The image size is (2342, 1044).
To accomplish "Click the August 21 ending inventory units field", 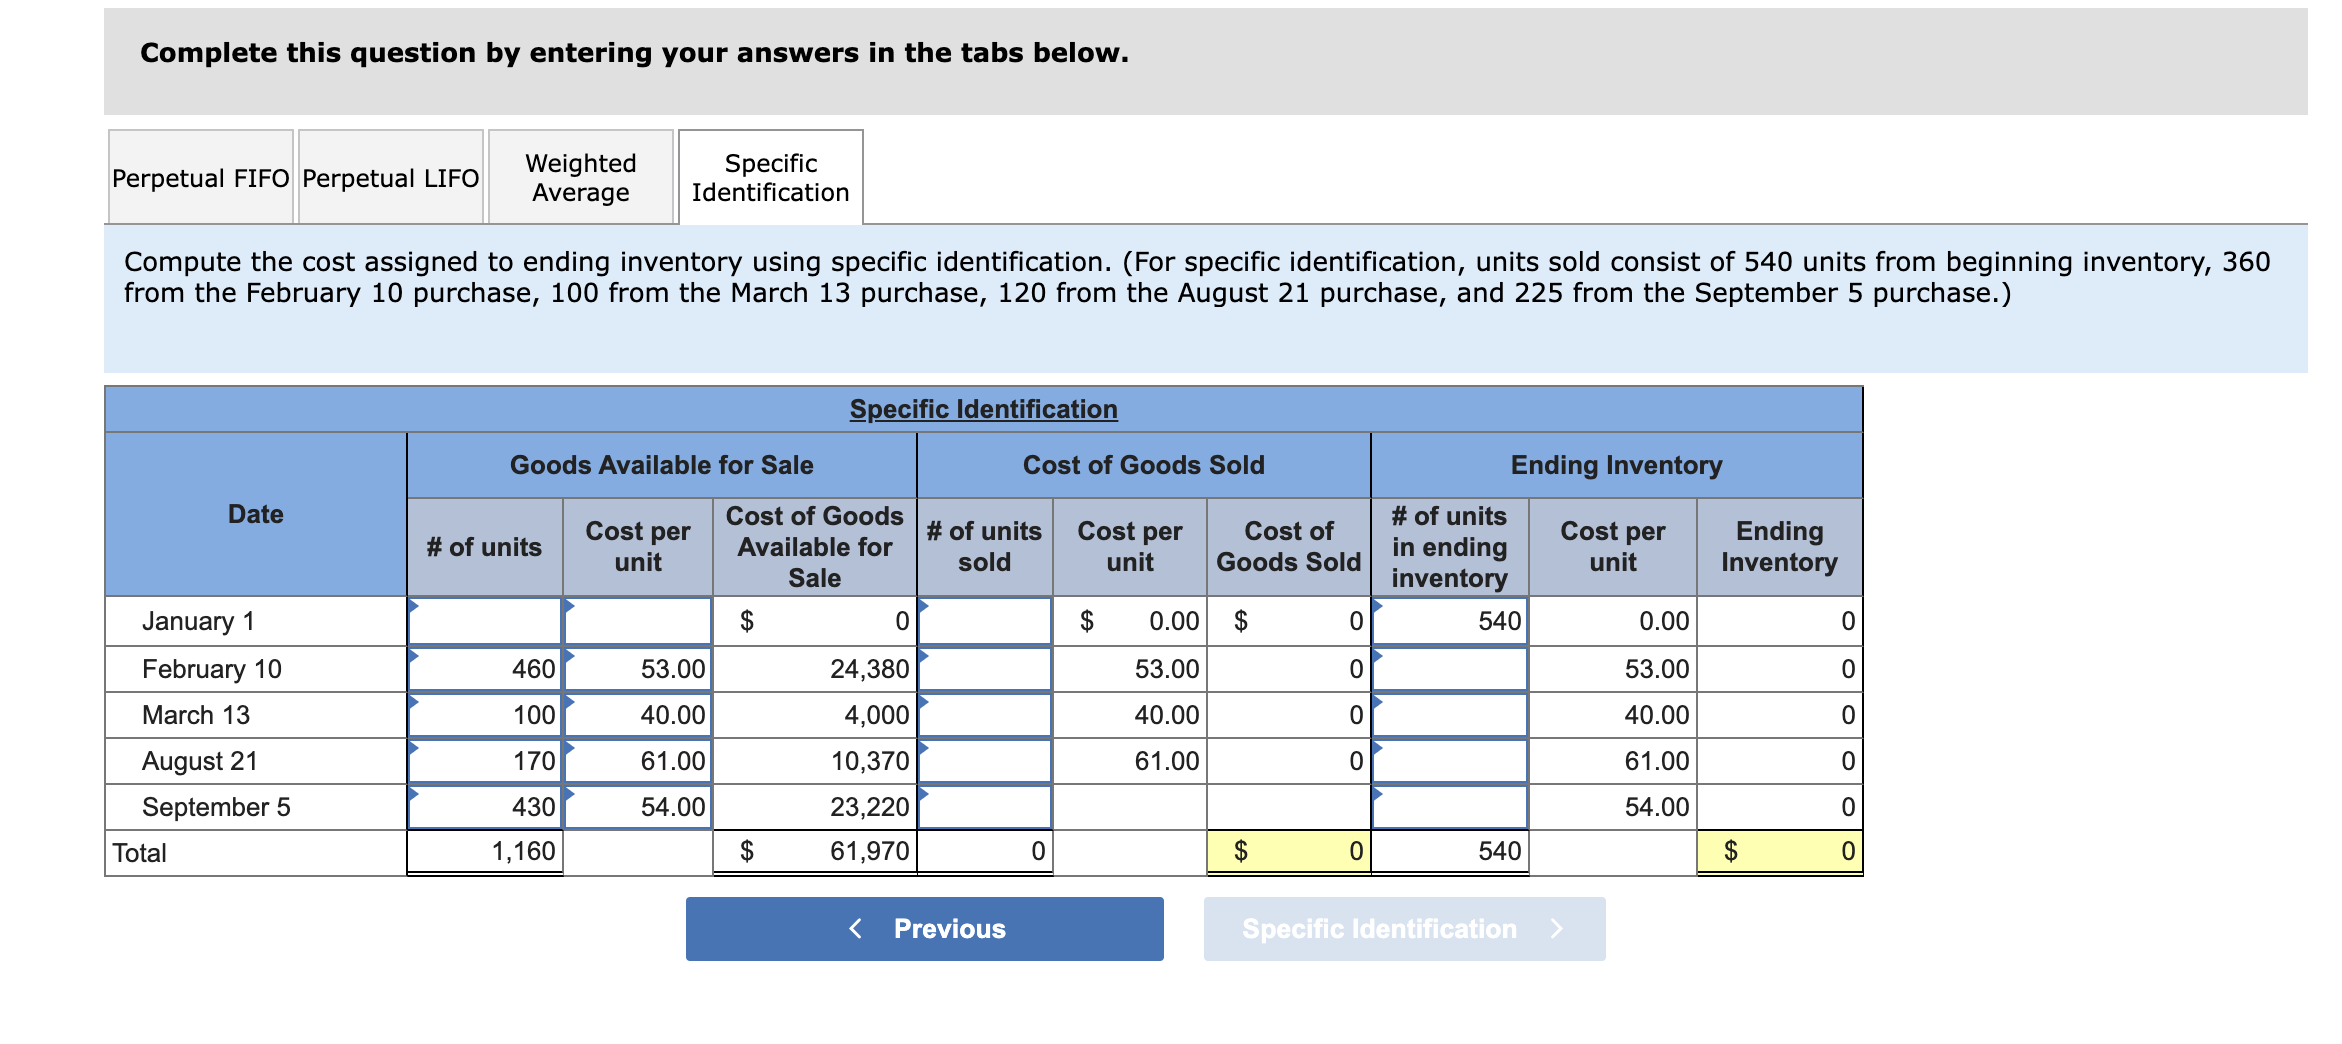I will point(1448,759).
